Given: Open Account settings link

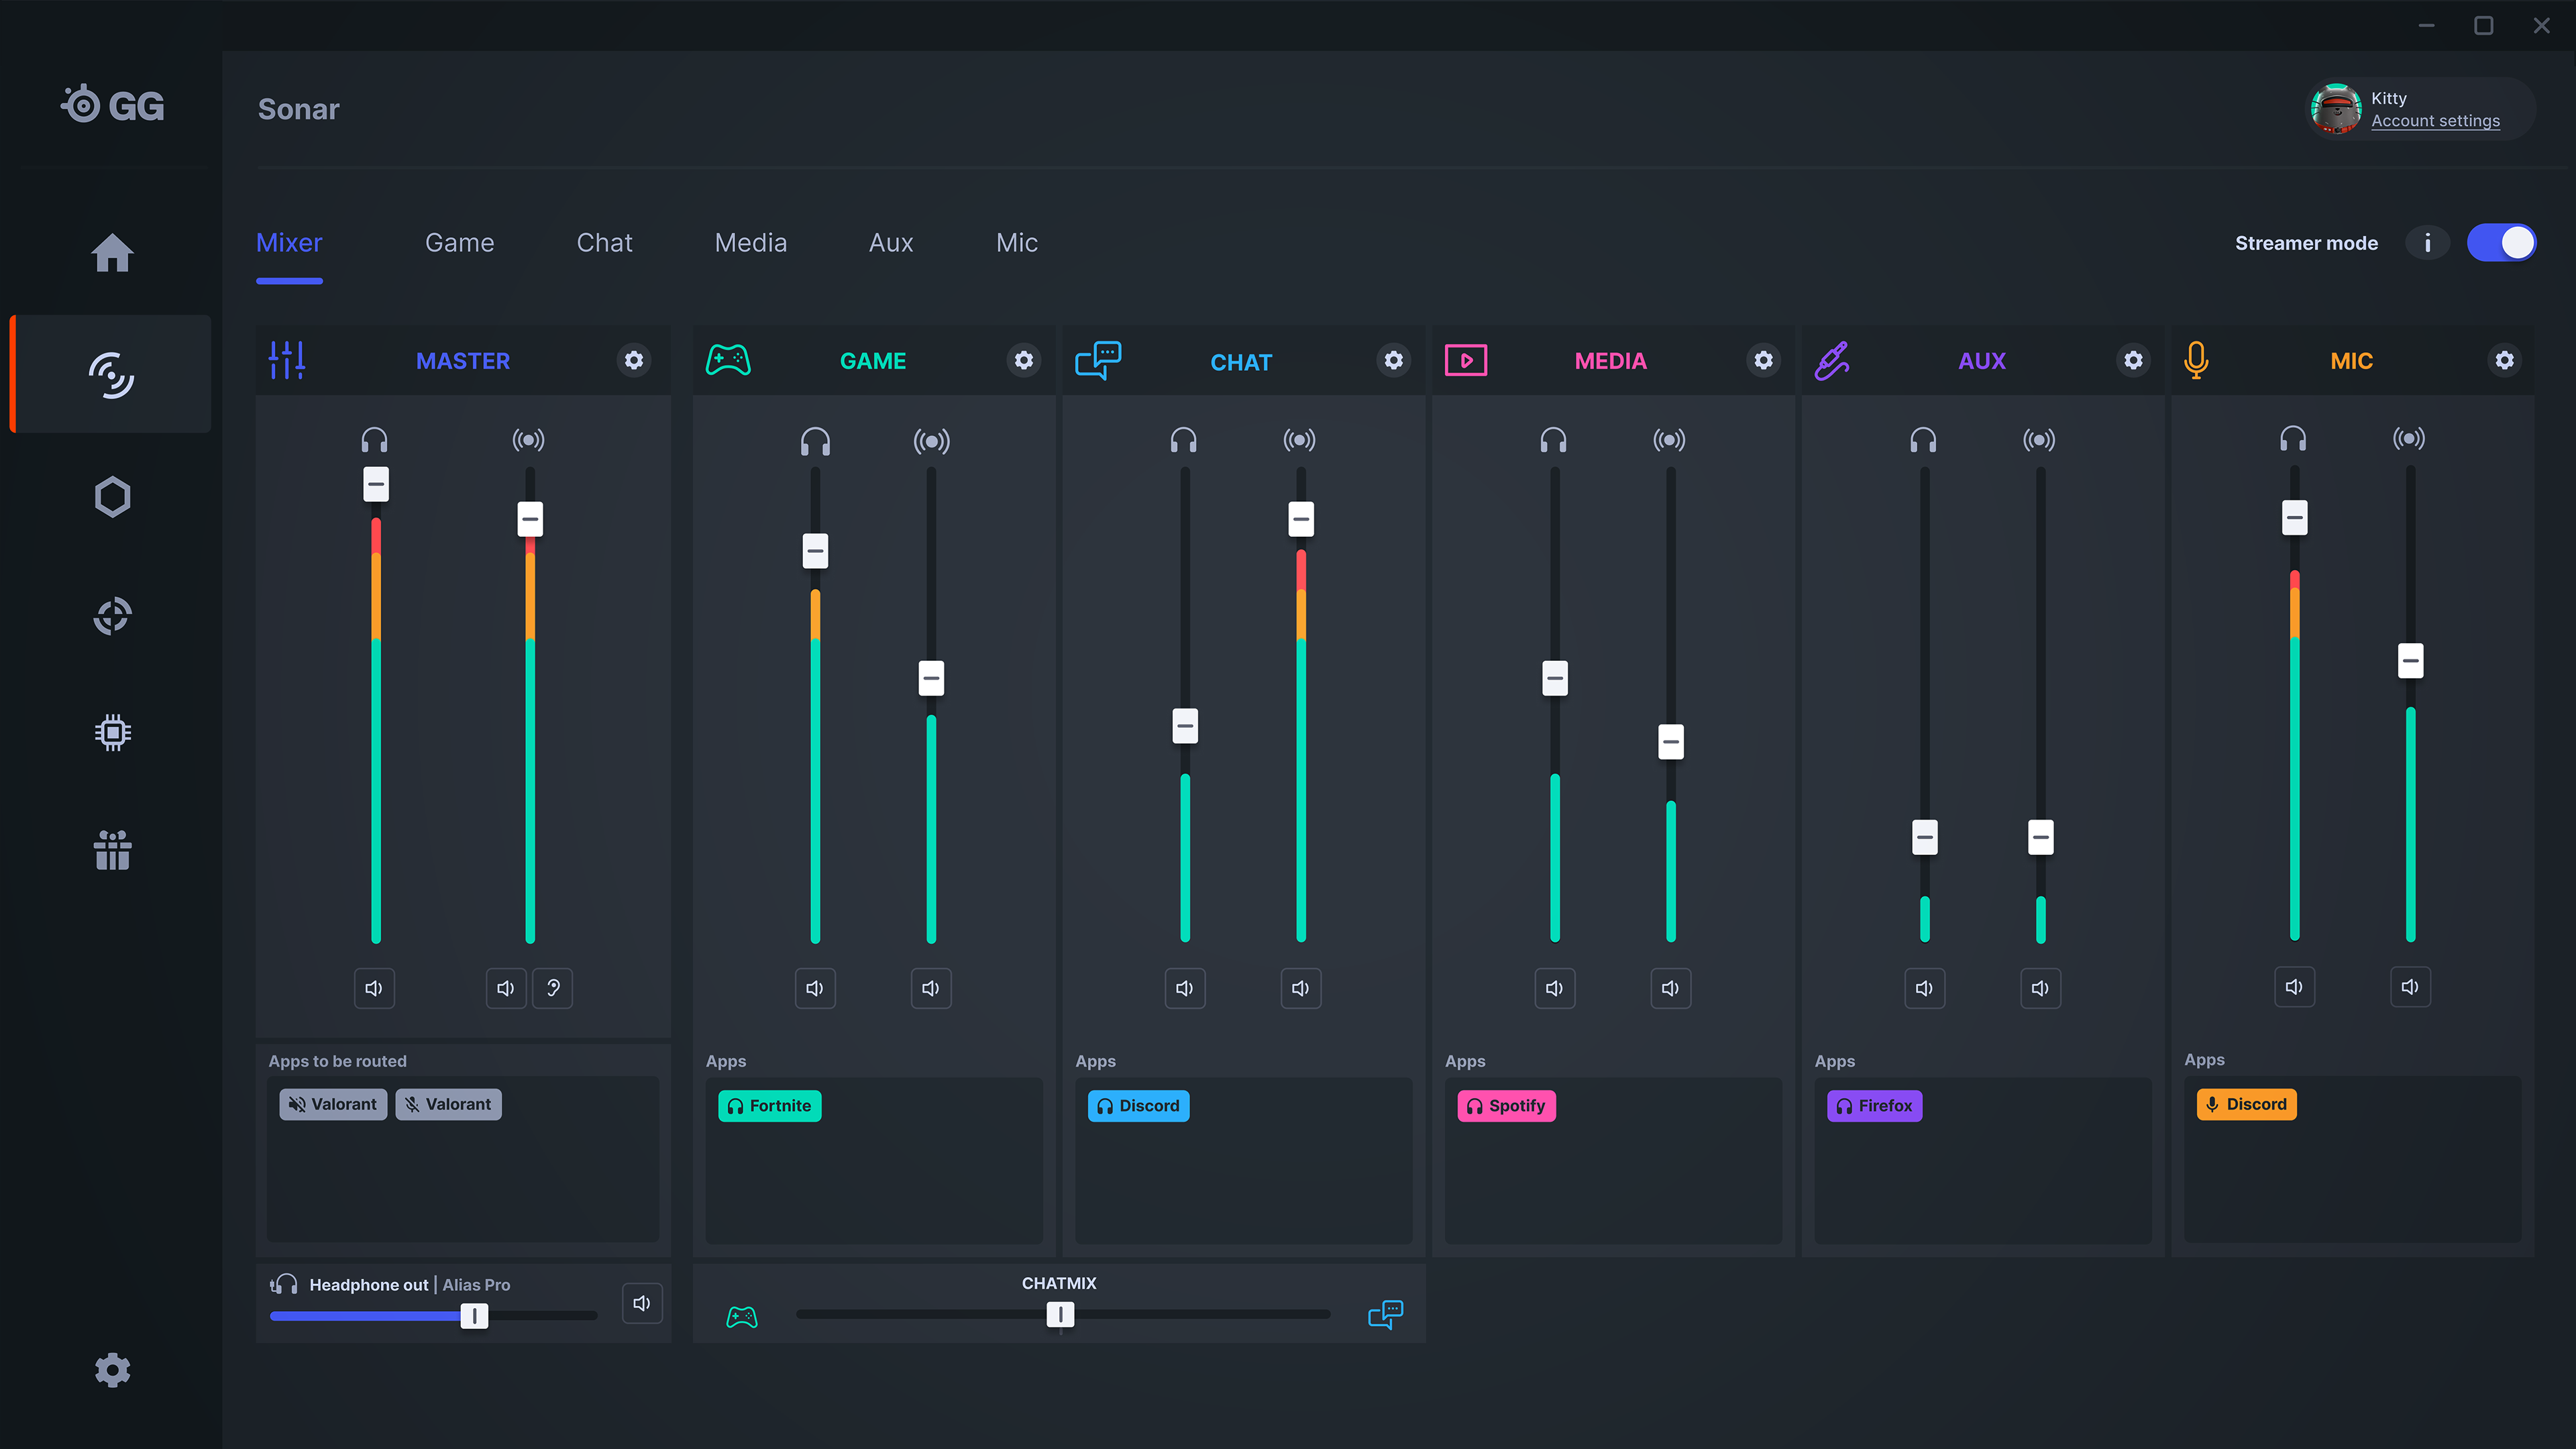Looking at the screenshot, I should click(2435, 121).
